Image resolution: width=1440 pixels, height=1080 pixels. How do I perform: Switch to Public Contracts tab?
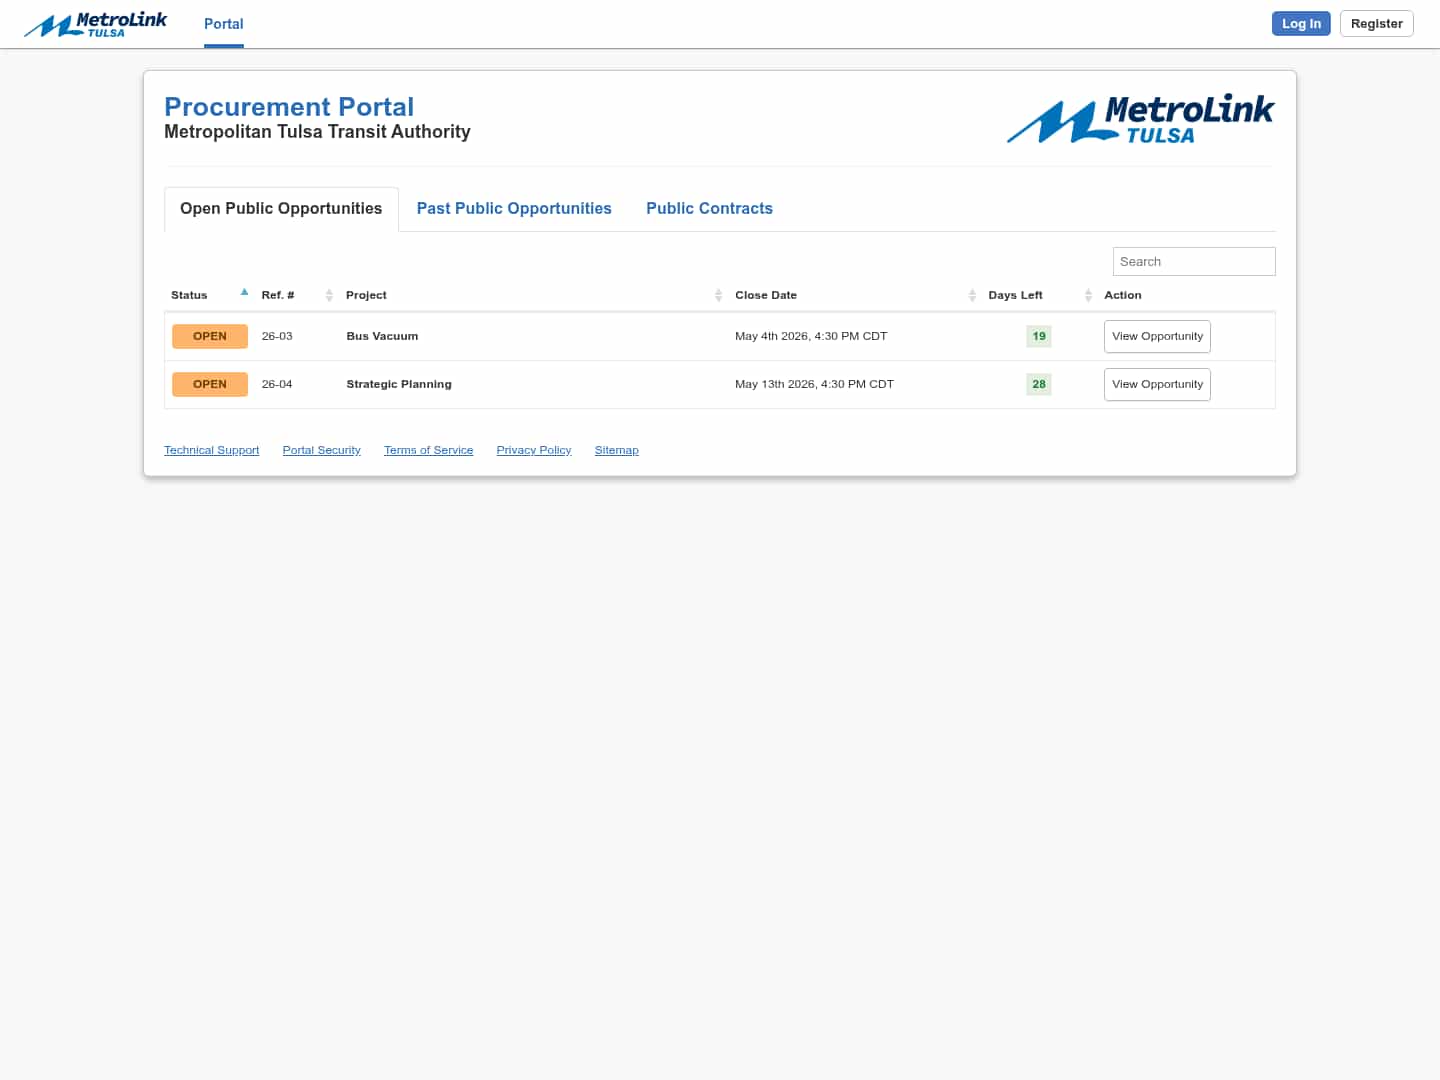[709, 208]
